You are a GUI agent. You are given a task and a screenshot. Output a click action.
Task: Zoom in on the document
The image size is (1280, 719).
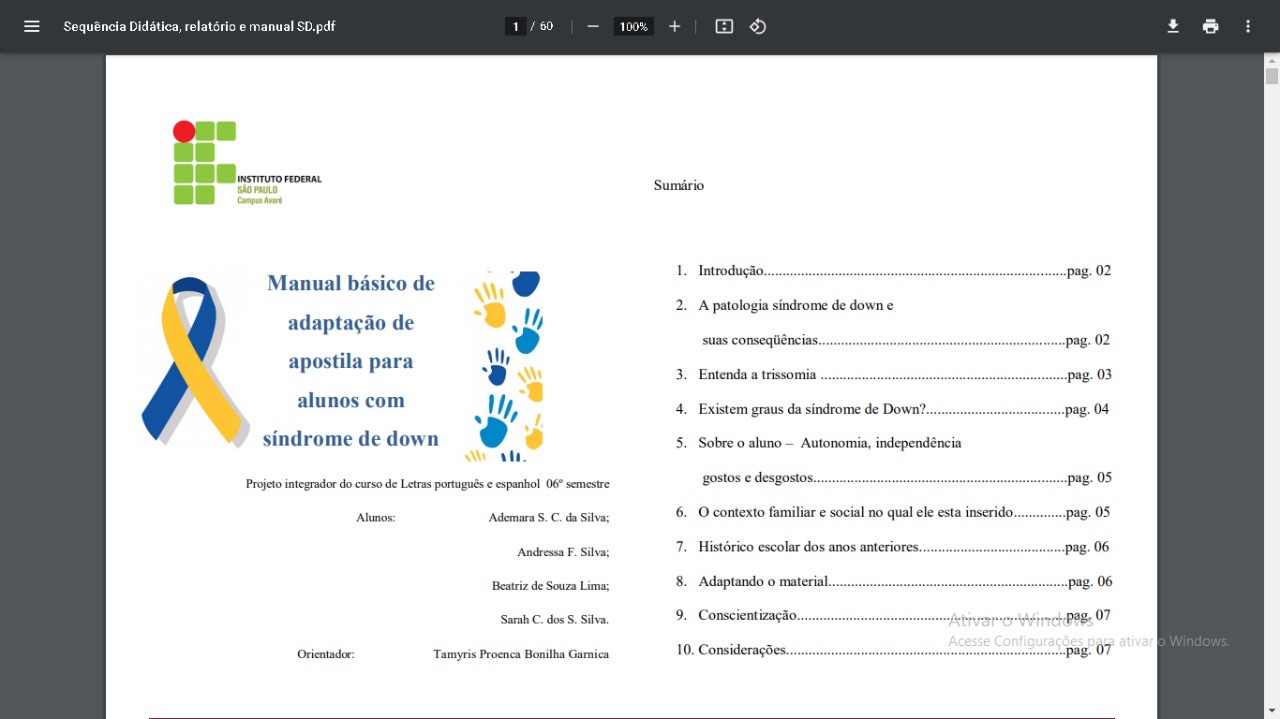point(674,26)
